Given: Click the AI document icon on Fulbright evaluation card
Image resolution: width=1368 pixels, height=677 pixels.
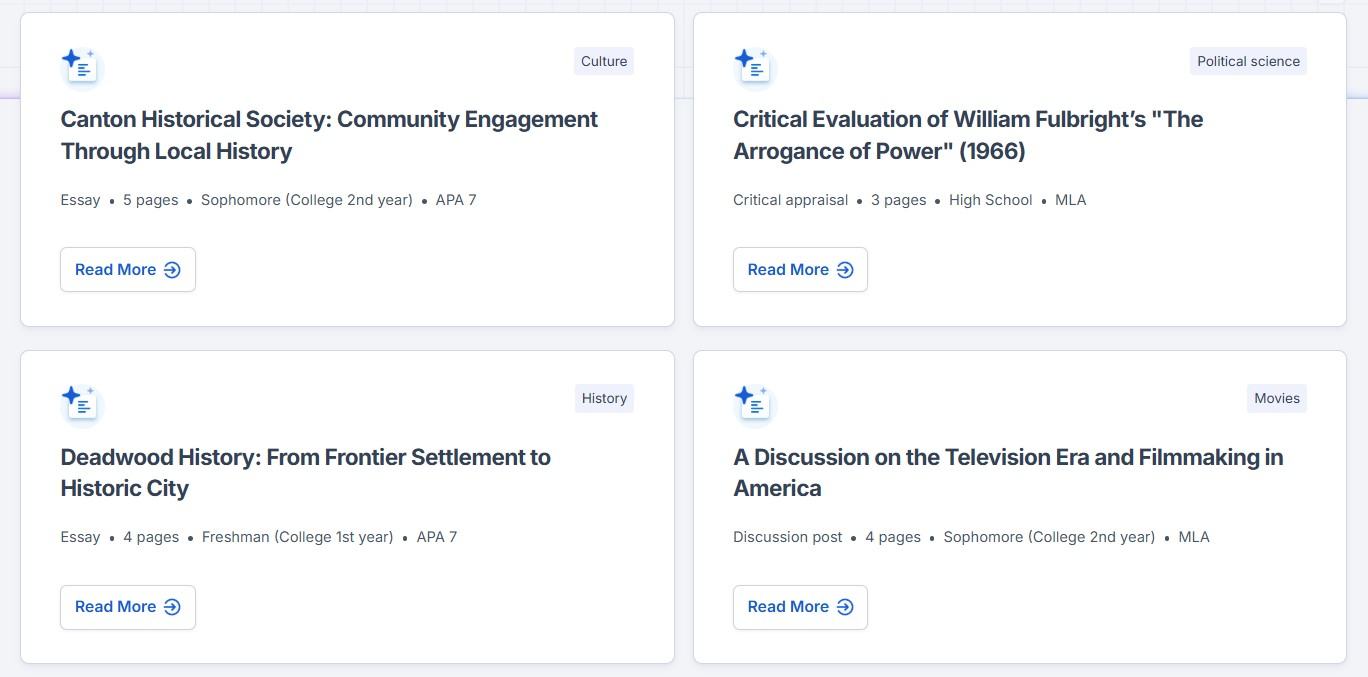Looking at the screenshot, I should tap(753, 66).
